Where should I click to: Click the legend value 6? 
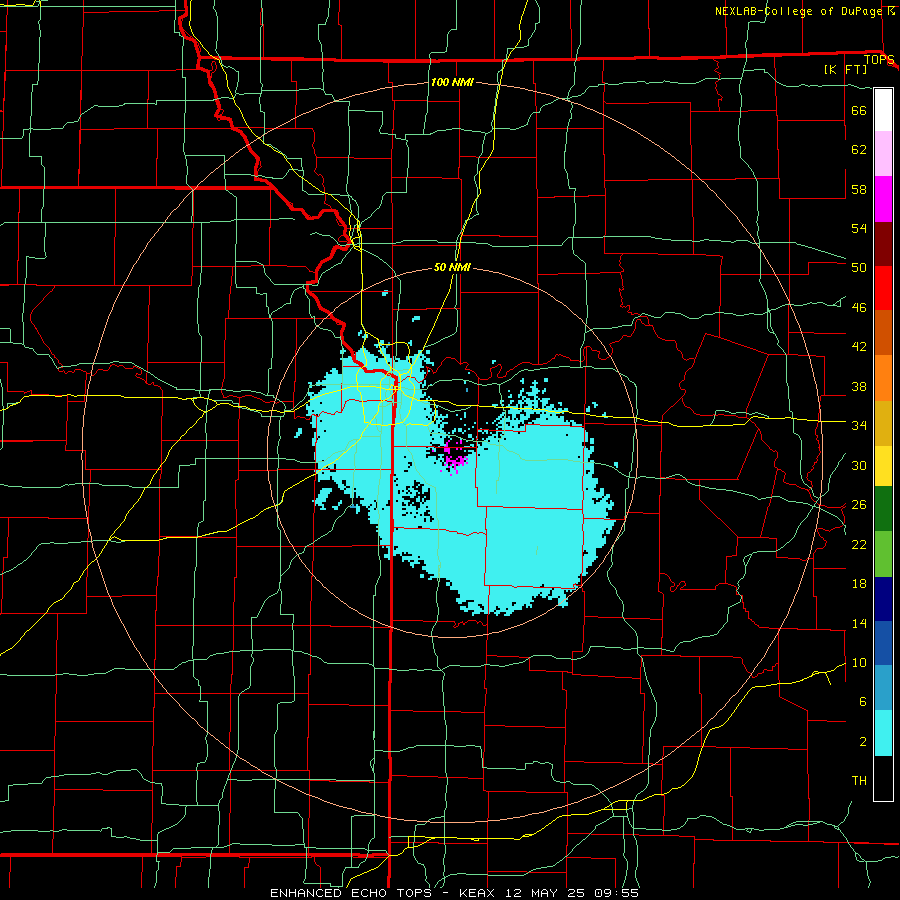(x=862, y=701)
